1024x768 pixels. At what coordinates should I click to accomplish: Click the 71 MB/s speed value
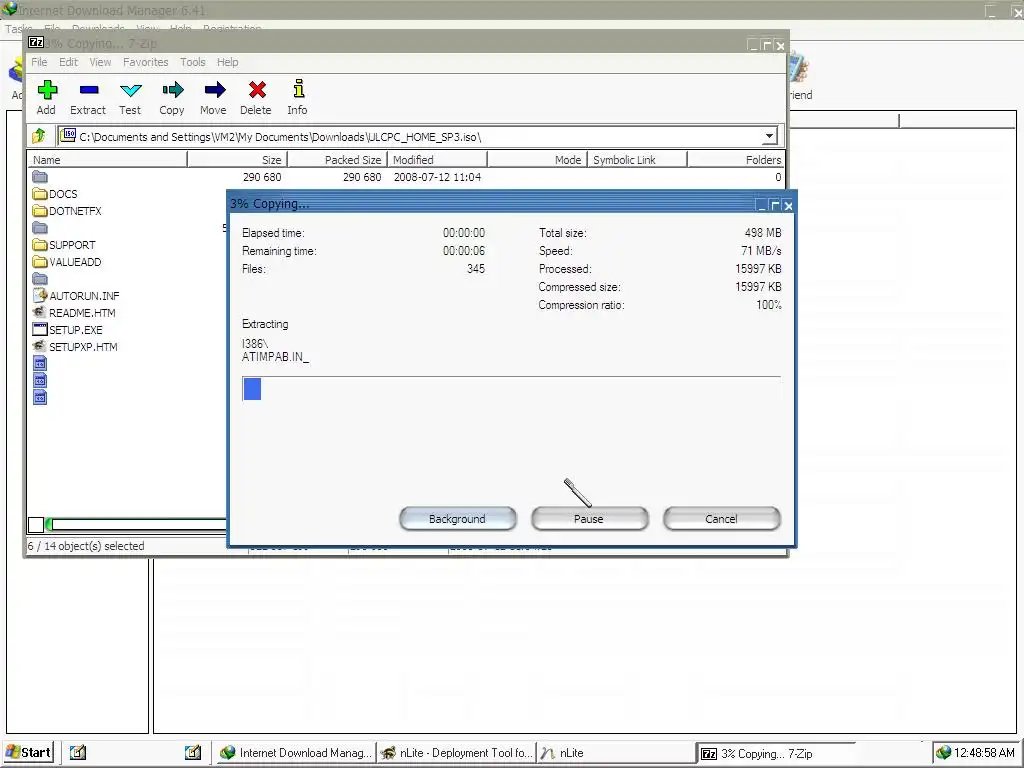coord(761,251)
